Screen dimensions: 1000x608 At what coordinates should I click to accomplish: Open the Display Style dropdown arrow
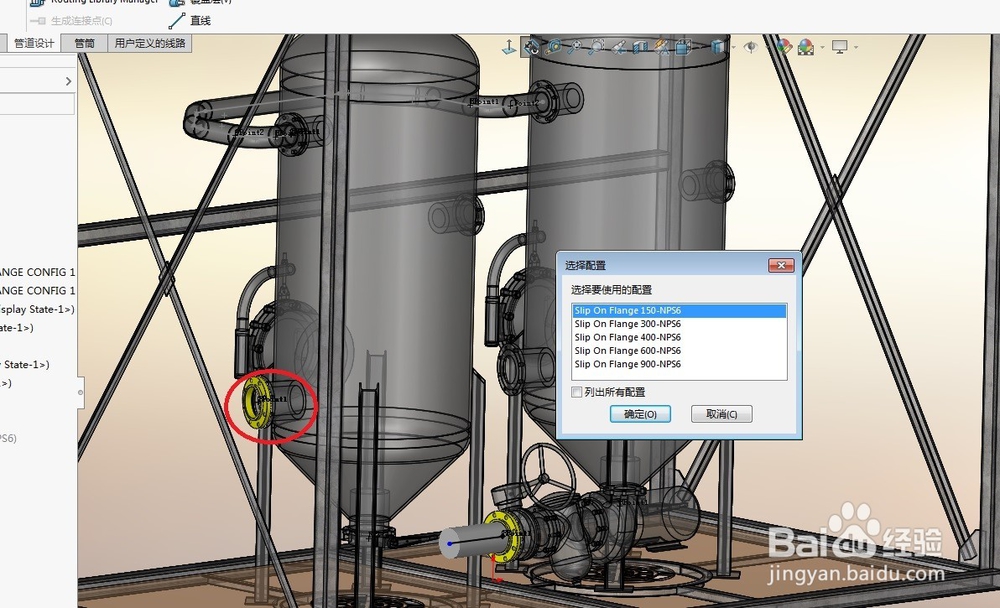[733, 47]
